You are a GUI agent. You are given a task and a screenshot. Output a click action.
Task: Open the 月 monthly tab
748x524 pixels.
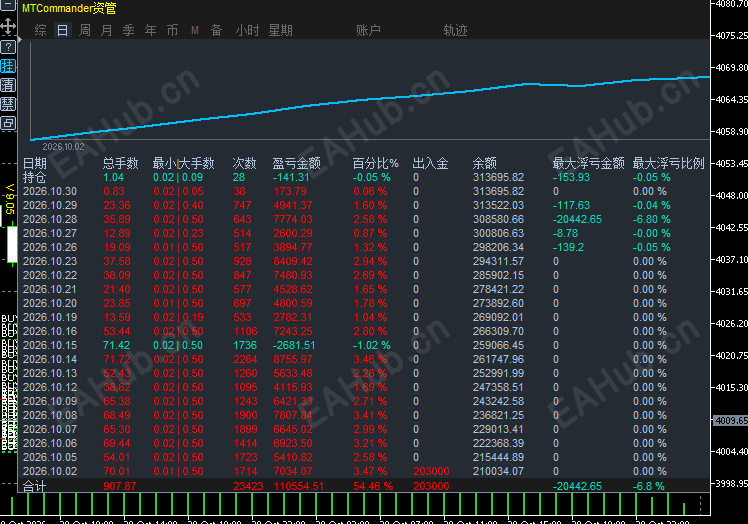[x=107, y=31]
